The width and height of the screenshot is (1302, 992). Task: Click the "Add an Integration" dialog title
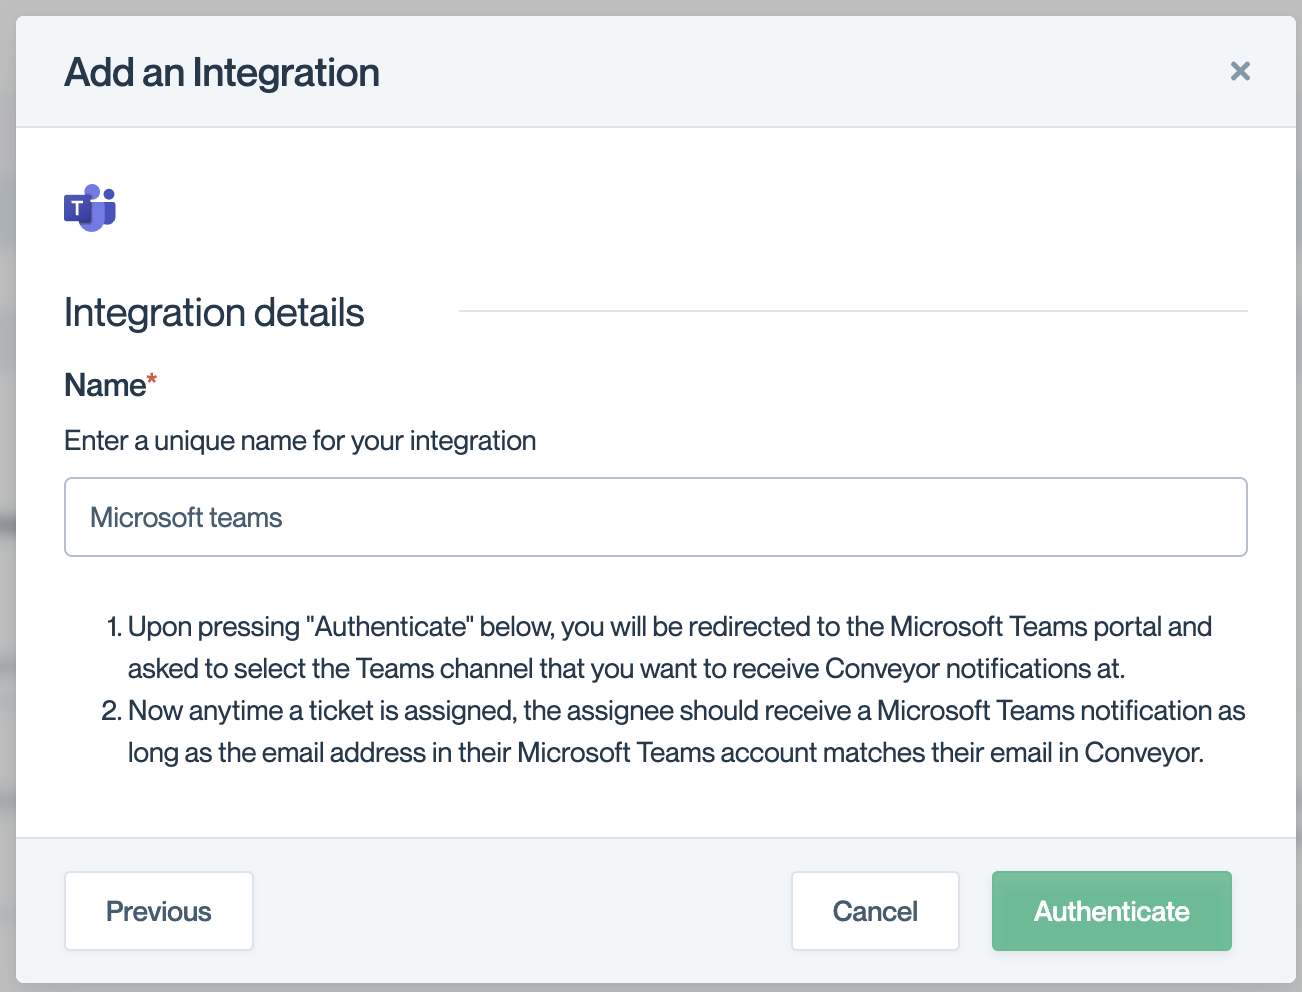tap(222, 73)
